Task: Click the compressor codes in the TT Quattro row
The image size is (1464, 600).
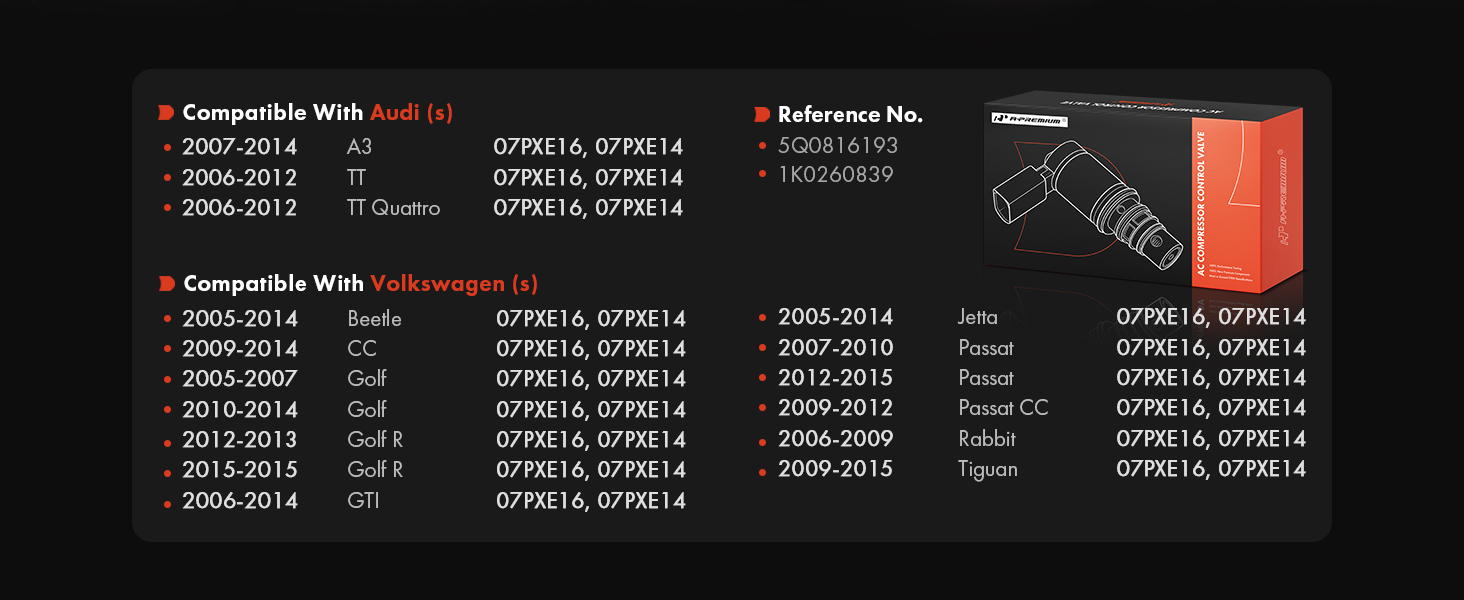Action: (588, 208)
